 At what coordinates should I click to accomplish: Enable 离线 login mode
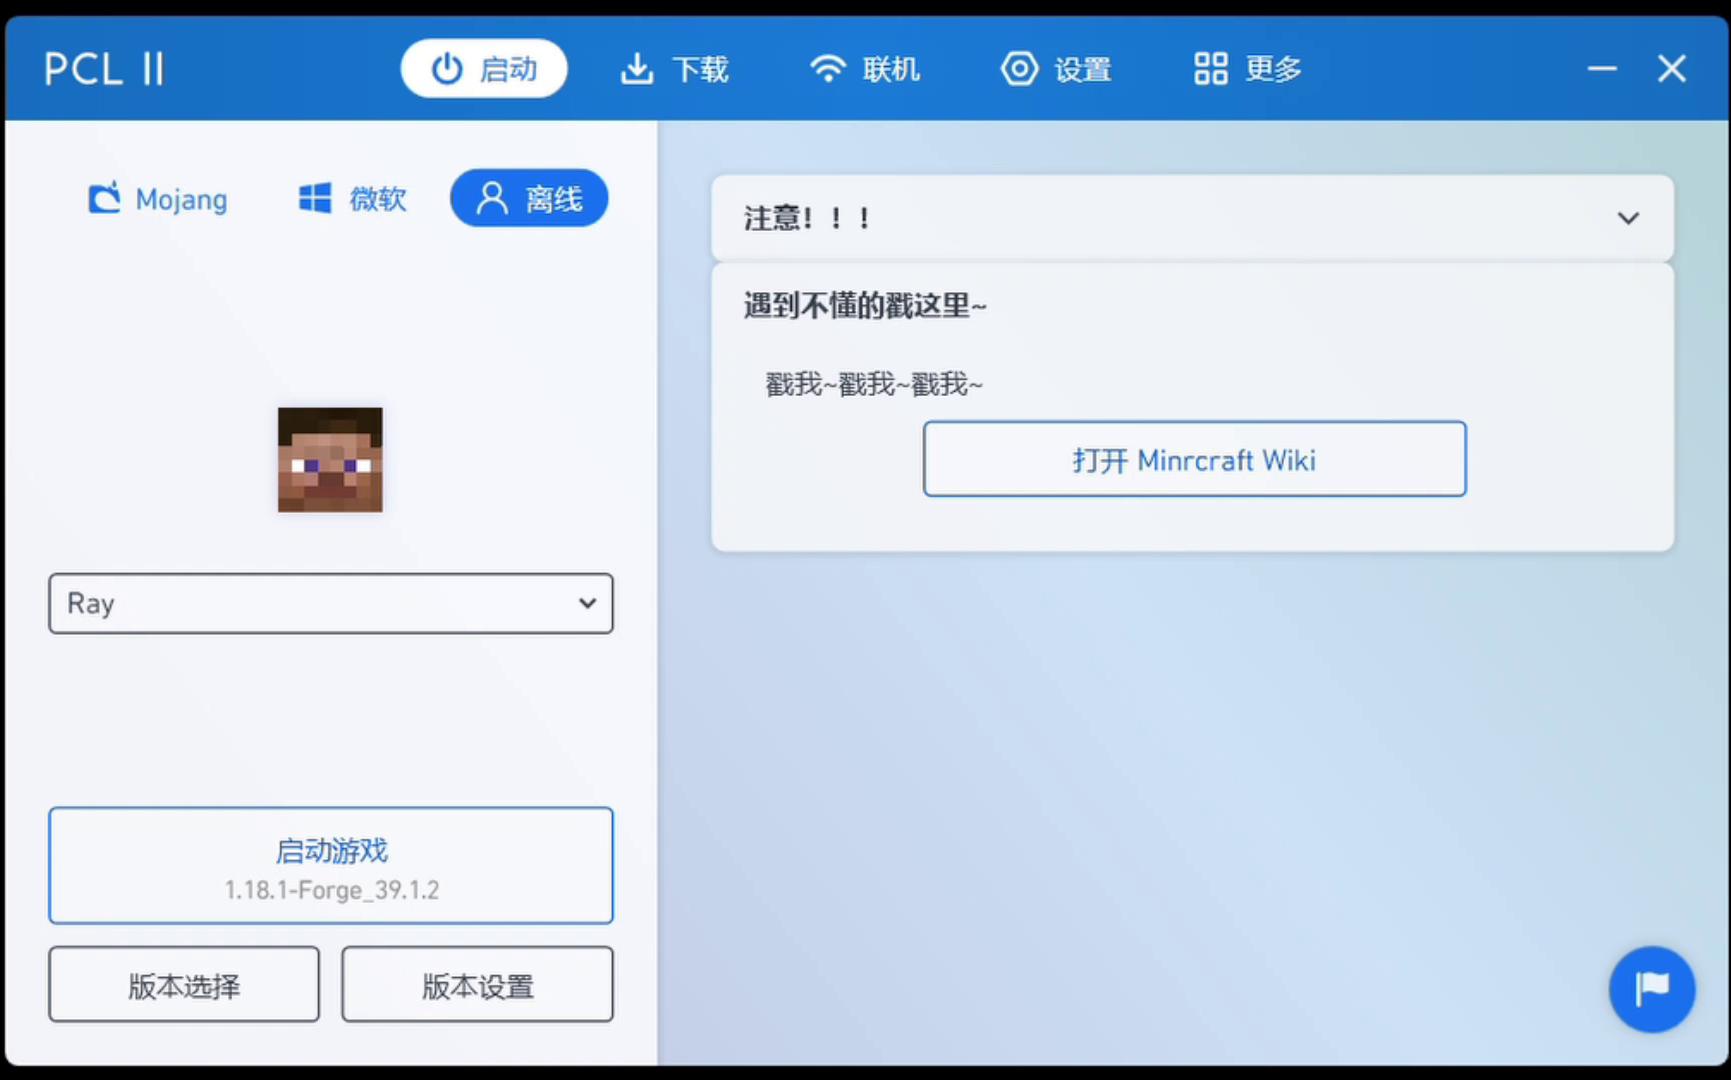pyautogui.click(x=529, y=198)
